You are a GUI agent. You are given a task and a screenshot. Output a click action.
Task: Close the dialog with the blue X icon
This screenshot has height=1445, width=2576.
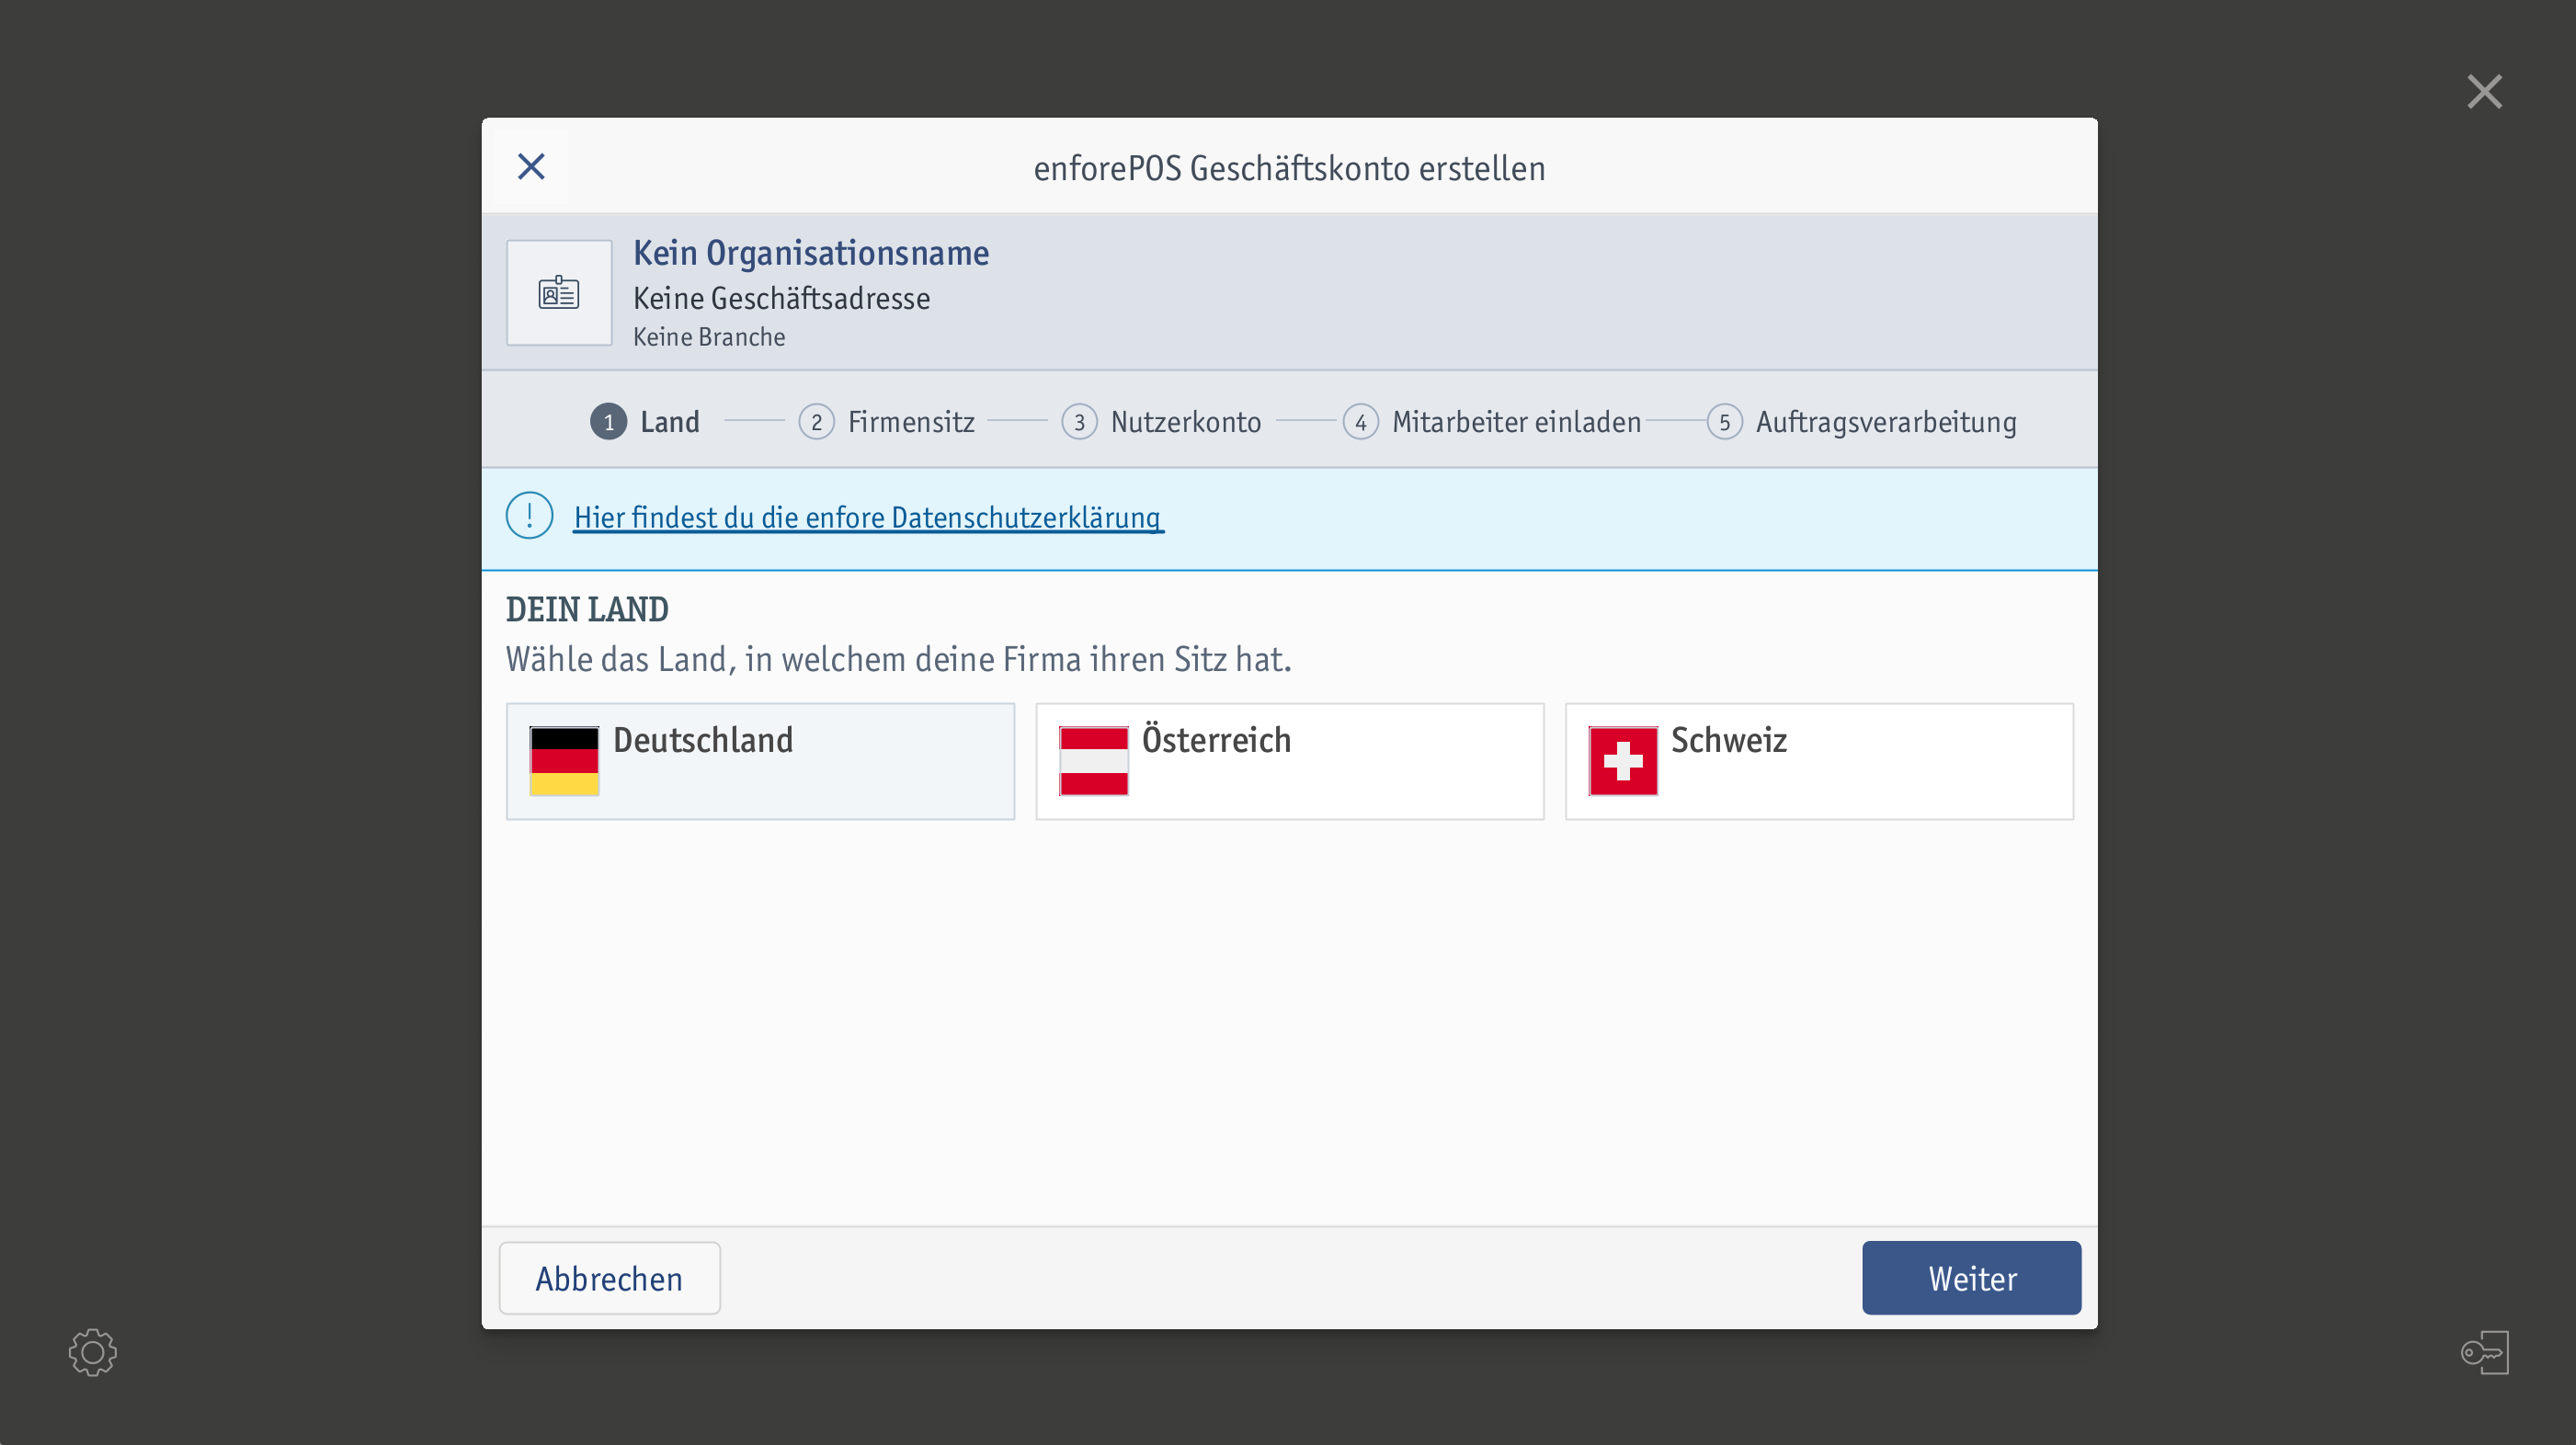pos(531,166)
